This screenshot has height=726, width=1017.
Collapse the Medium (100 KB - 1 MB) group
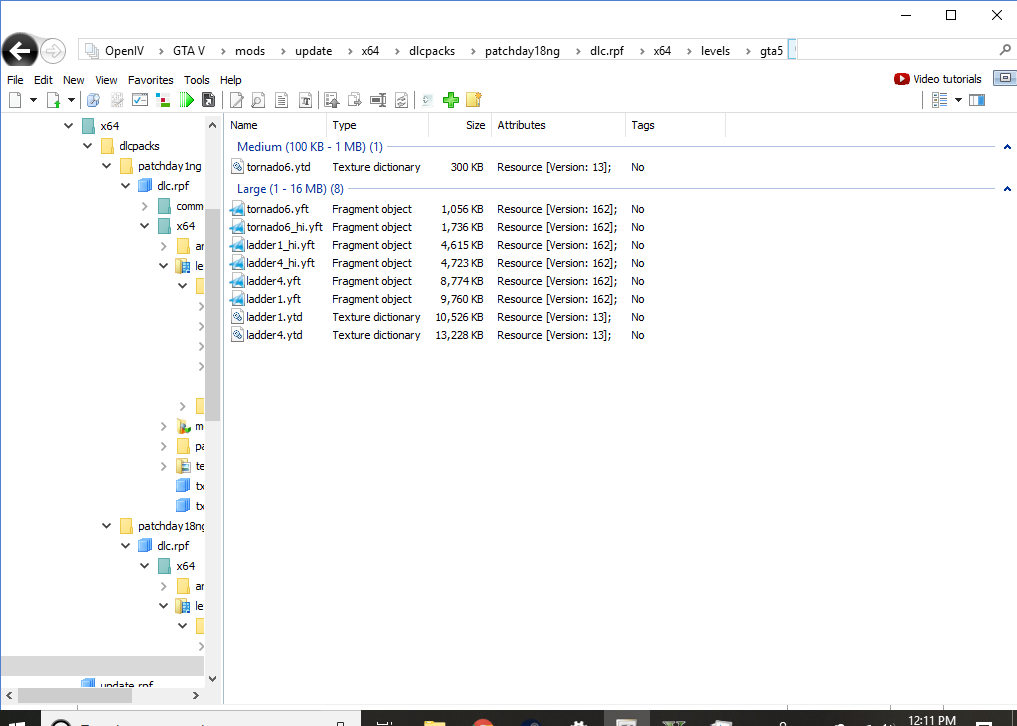pos(1006,147)
